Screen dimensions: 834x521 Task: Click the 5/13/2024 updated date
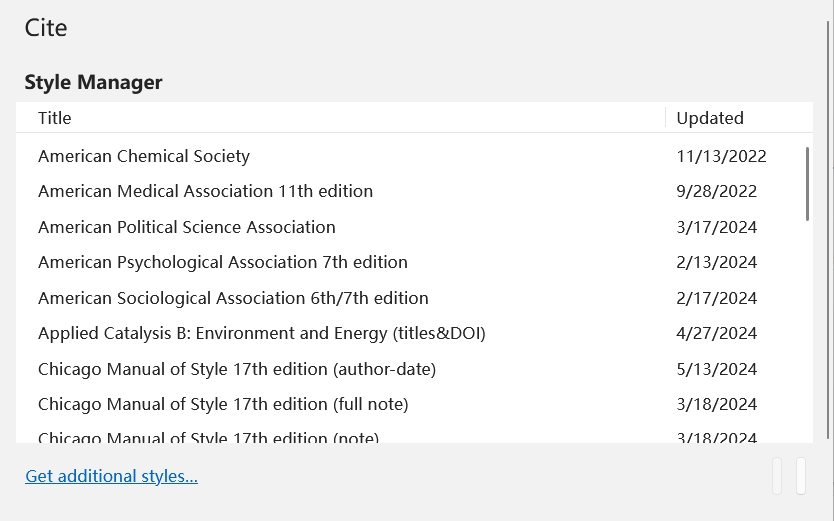(x=716, y=369)
